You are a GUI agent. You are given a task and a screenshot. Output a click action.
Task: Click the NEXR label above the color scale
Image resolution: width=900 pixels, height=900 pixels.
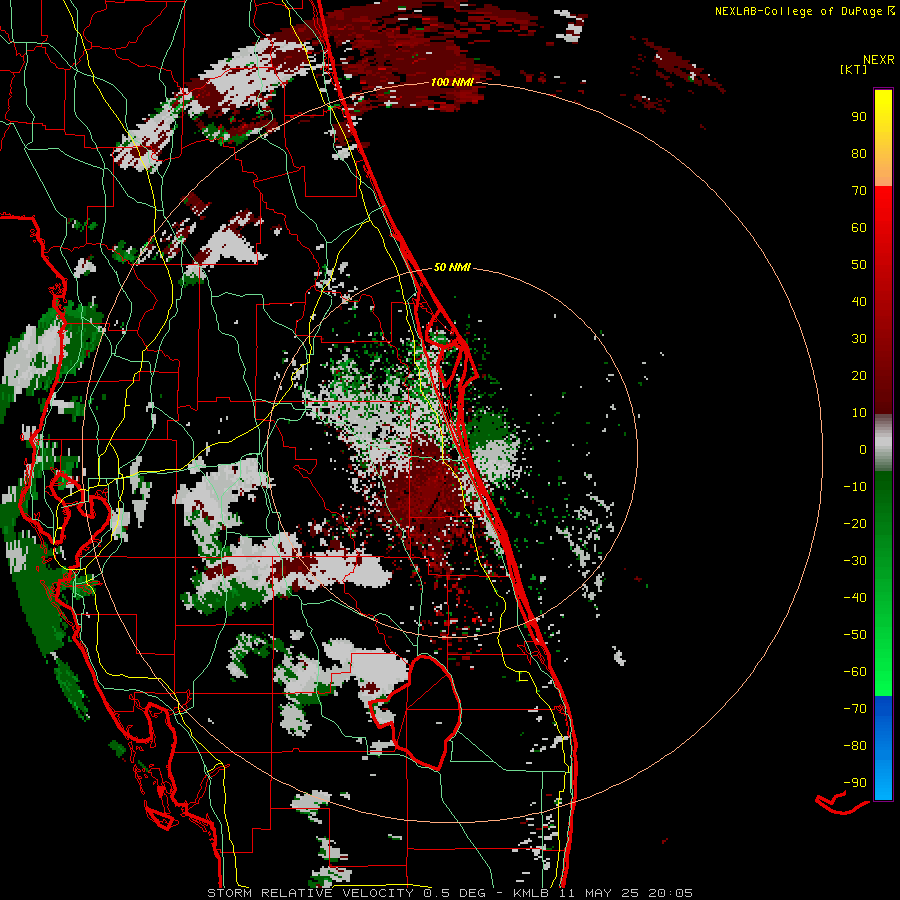point(879,60)
